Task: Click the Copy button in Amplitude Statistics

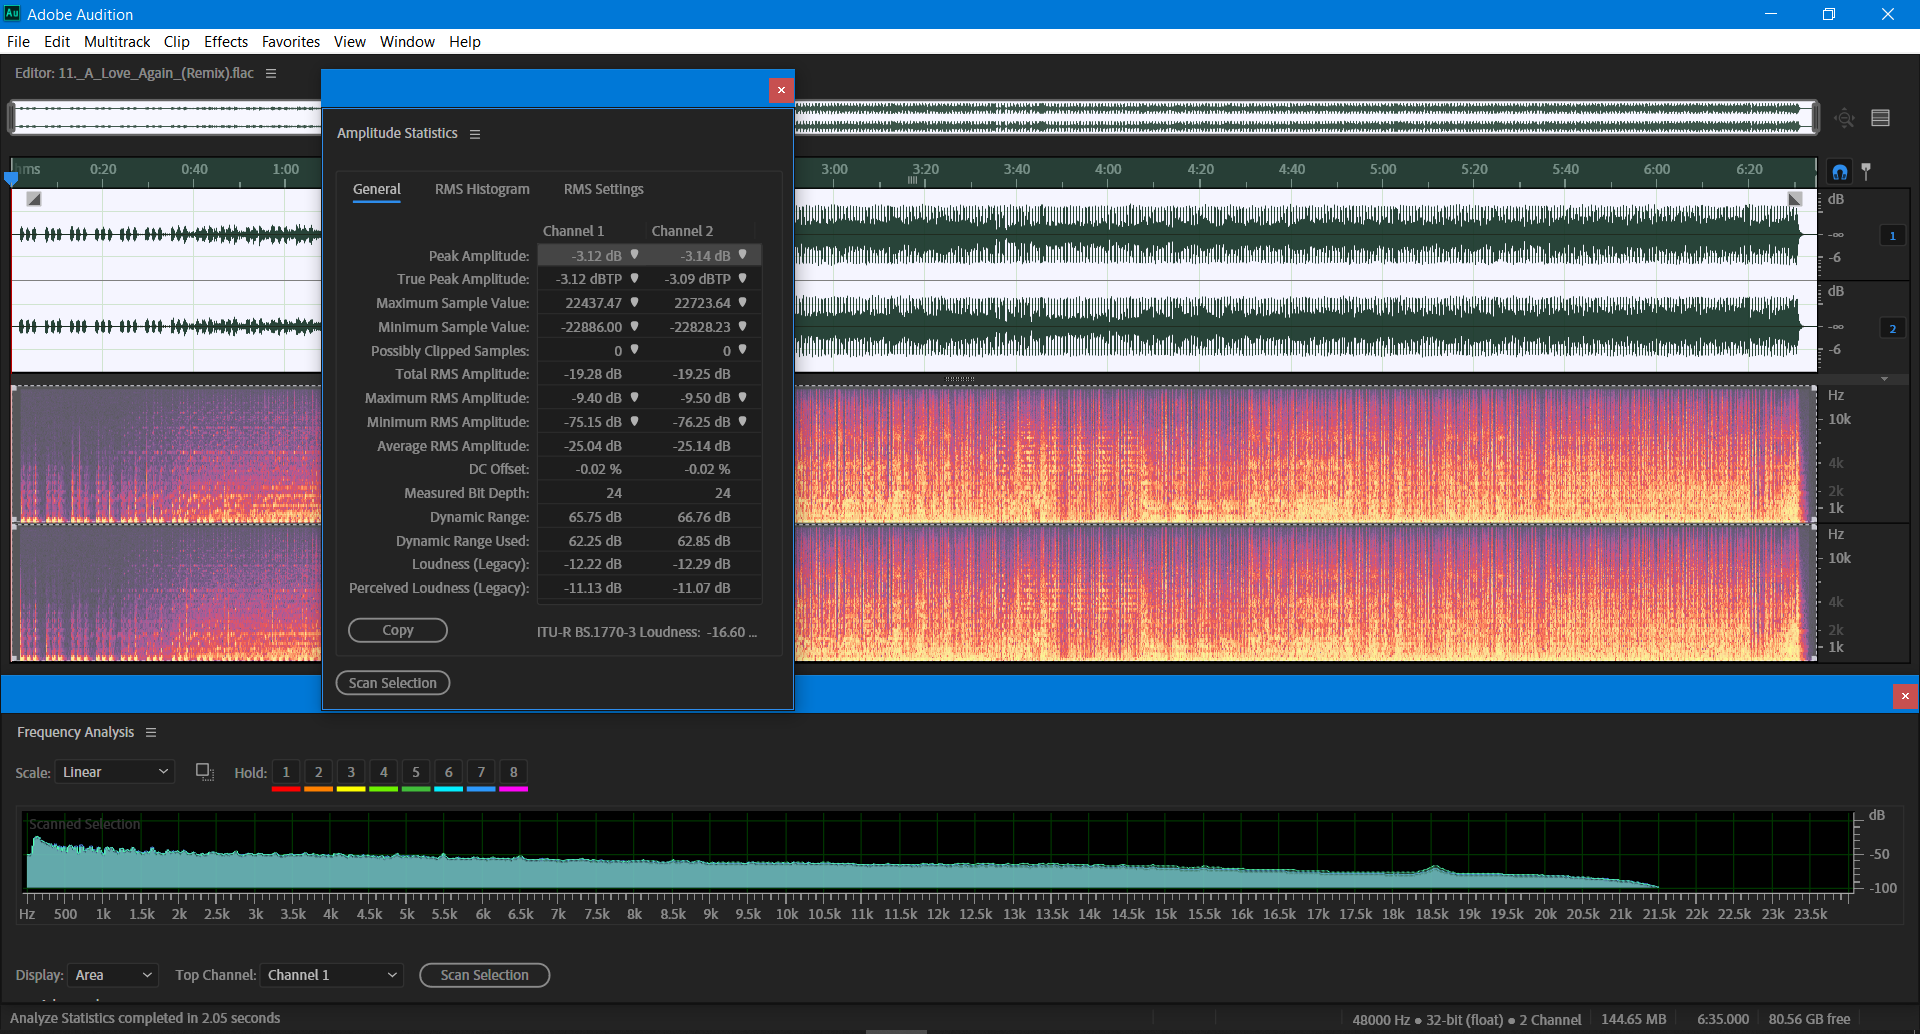Action: click(397, 630)
